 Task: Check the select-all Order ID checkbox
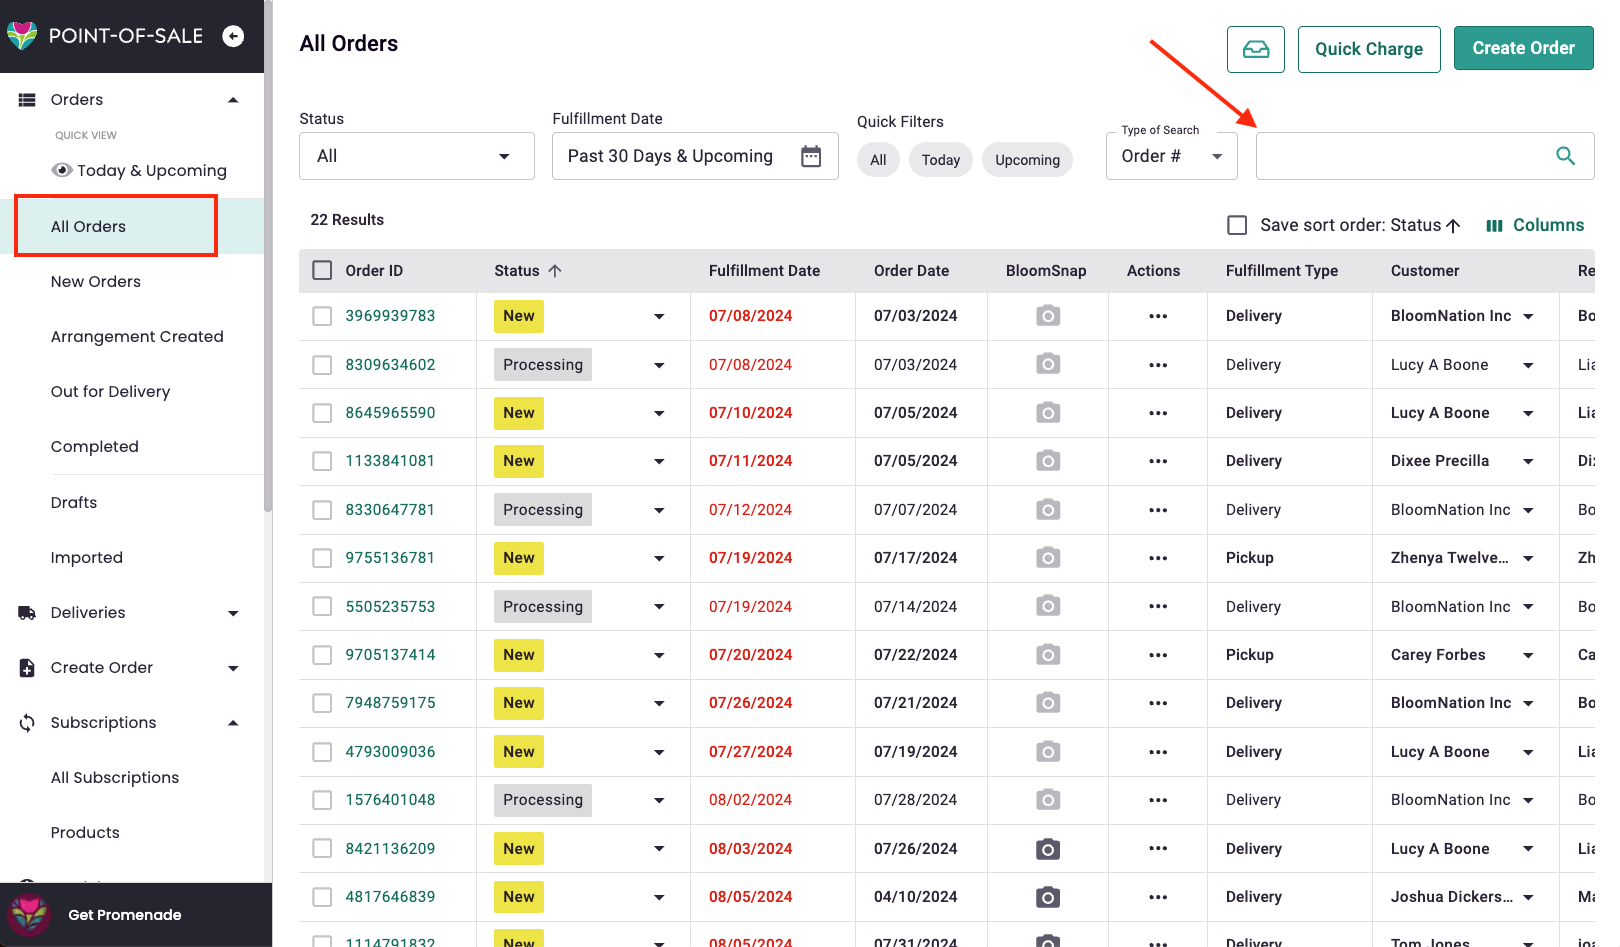pyautogui.click(x=322, y=271)
